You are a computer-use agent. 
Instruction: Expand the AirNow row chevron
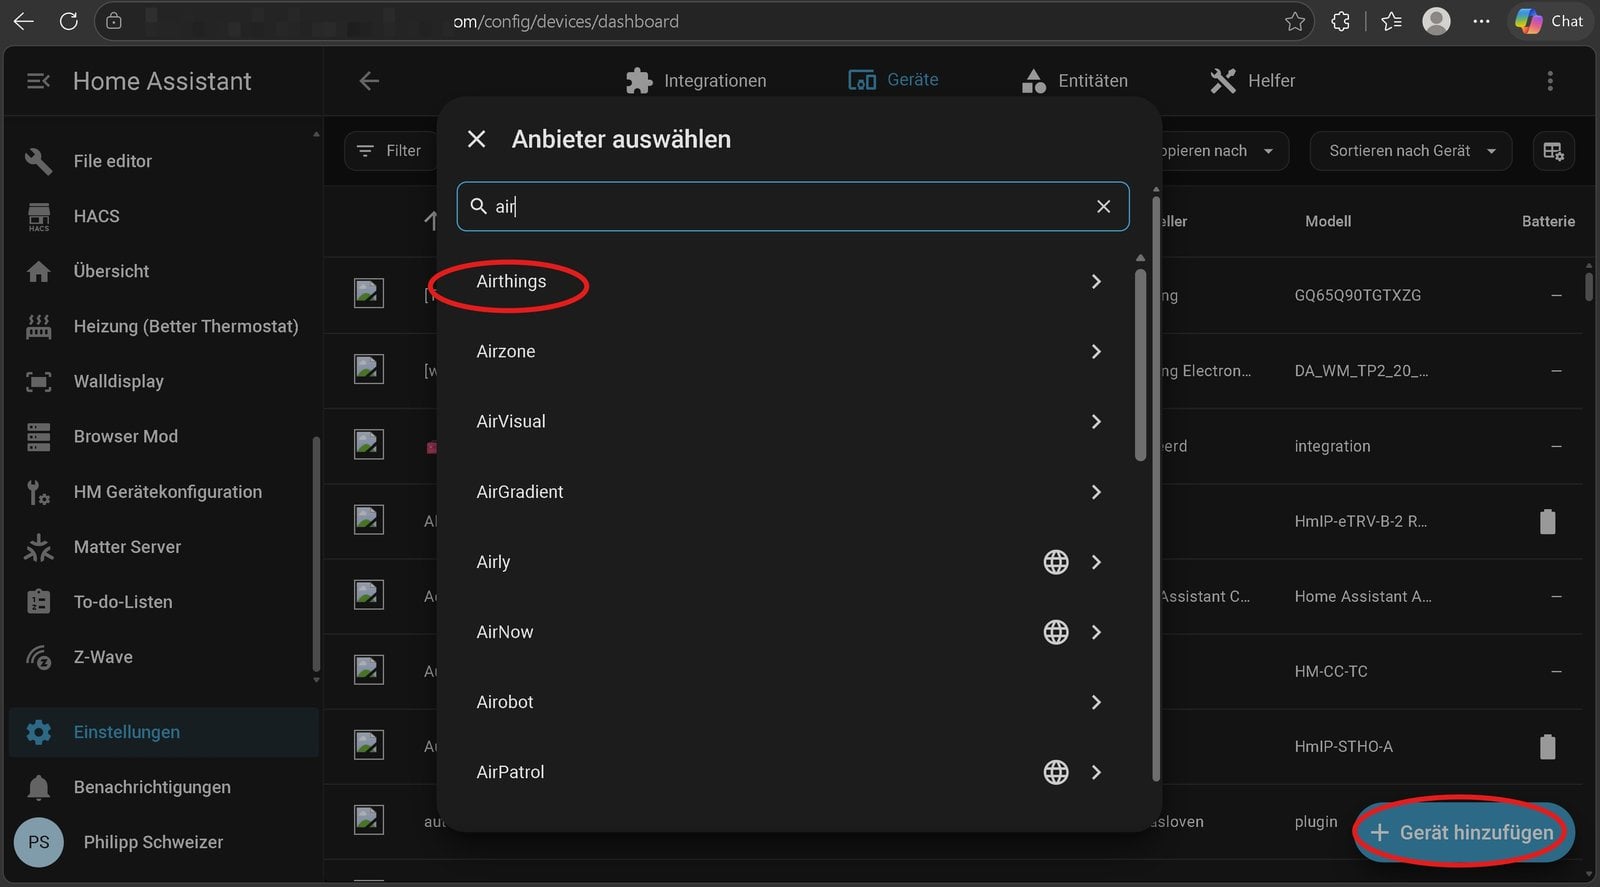pyautogui.click(x=1096, y=632)
